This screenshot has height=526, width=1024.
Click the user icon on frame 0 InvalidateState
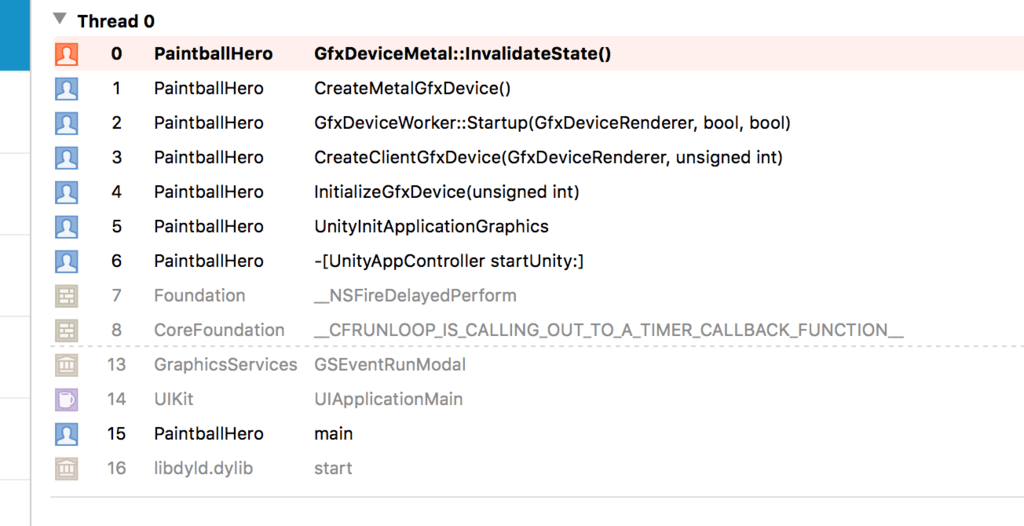tap(67, 54)
